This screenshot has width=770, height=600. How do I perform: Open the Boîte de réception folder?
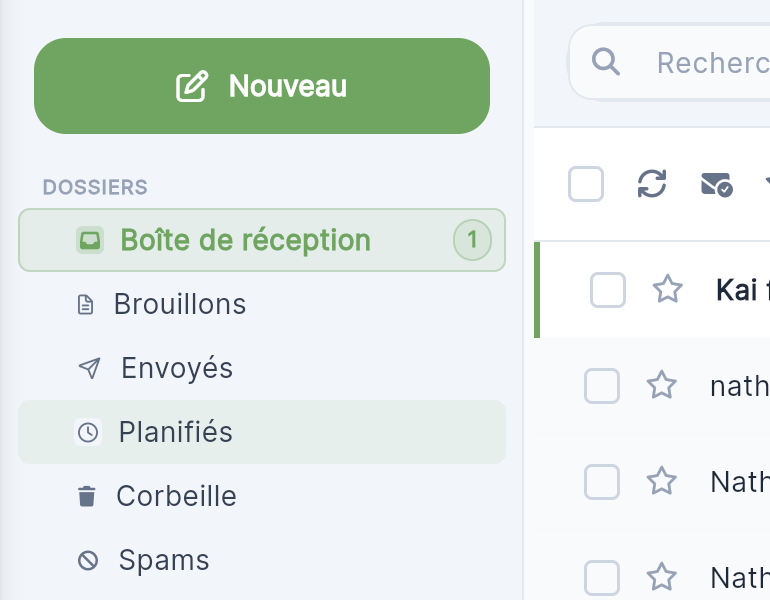[x=262, y=240]
